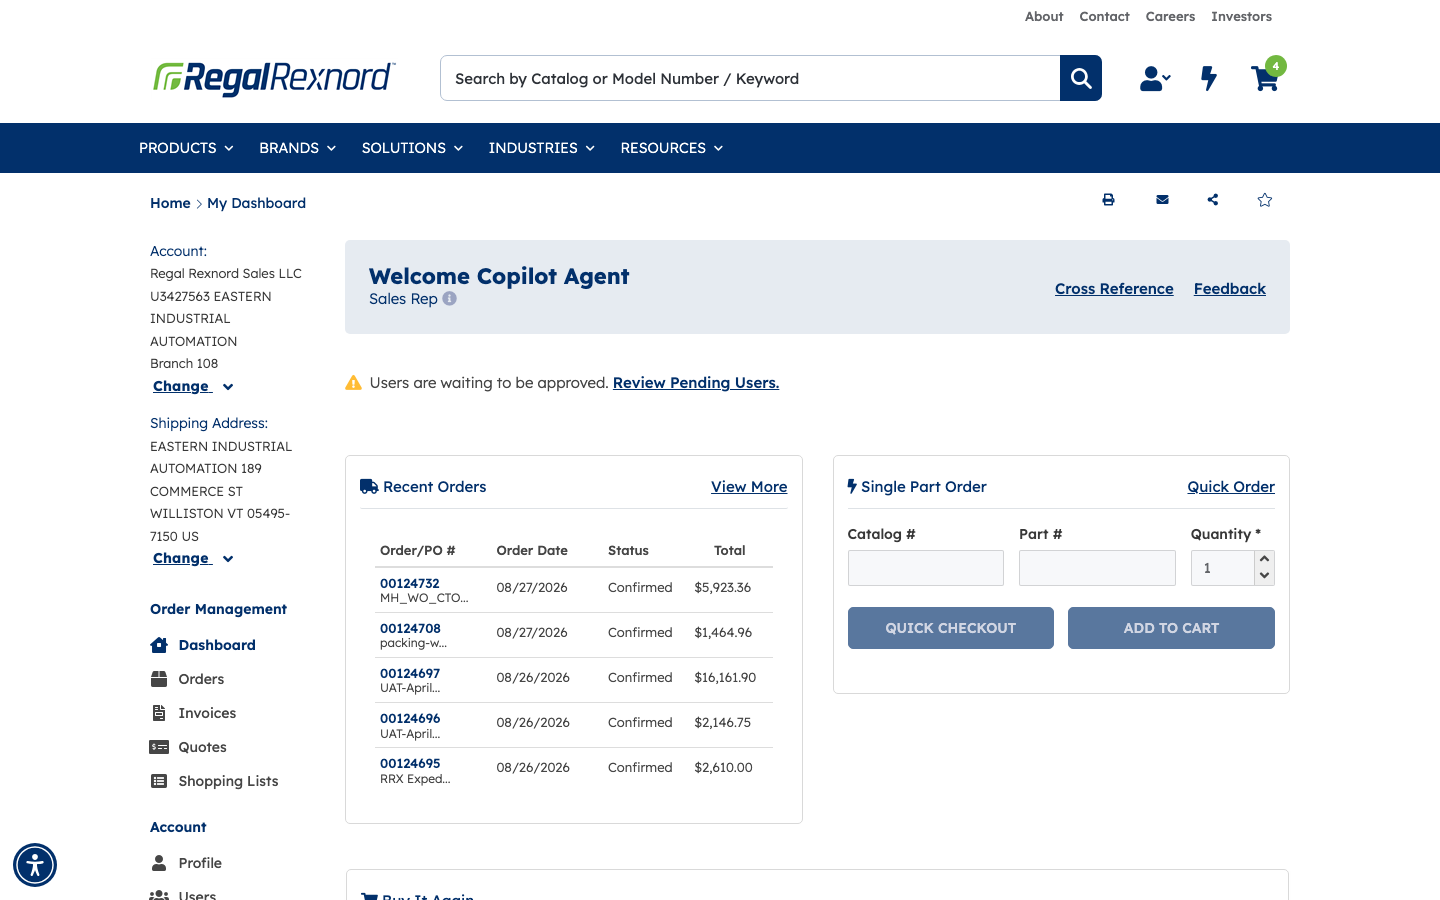Open the shopping cart icon

pyautogui.click(x=1265, y=78)
